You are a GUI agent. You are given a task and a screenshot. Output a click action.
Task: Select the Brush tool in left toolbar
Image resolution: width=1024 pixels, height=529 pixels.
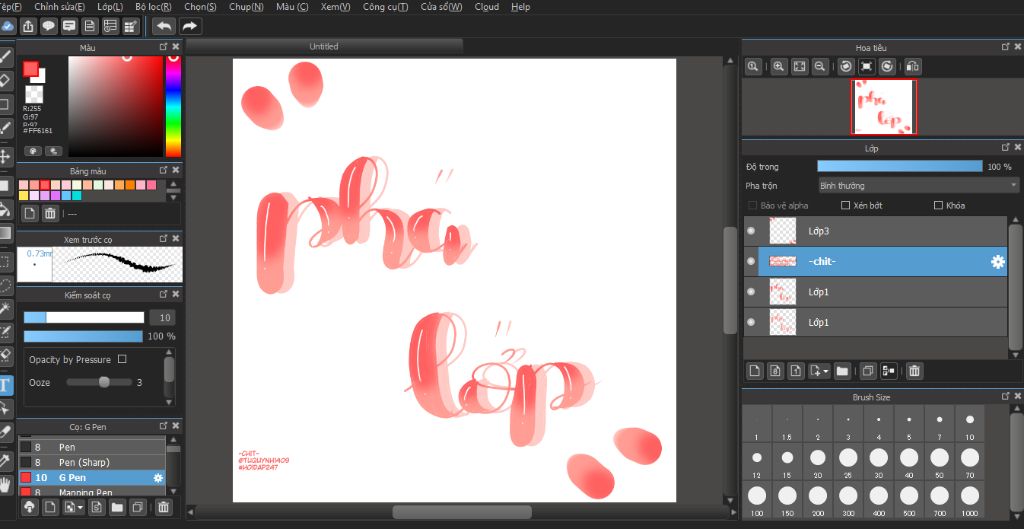[5, 57]
